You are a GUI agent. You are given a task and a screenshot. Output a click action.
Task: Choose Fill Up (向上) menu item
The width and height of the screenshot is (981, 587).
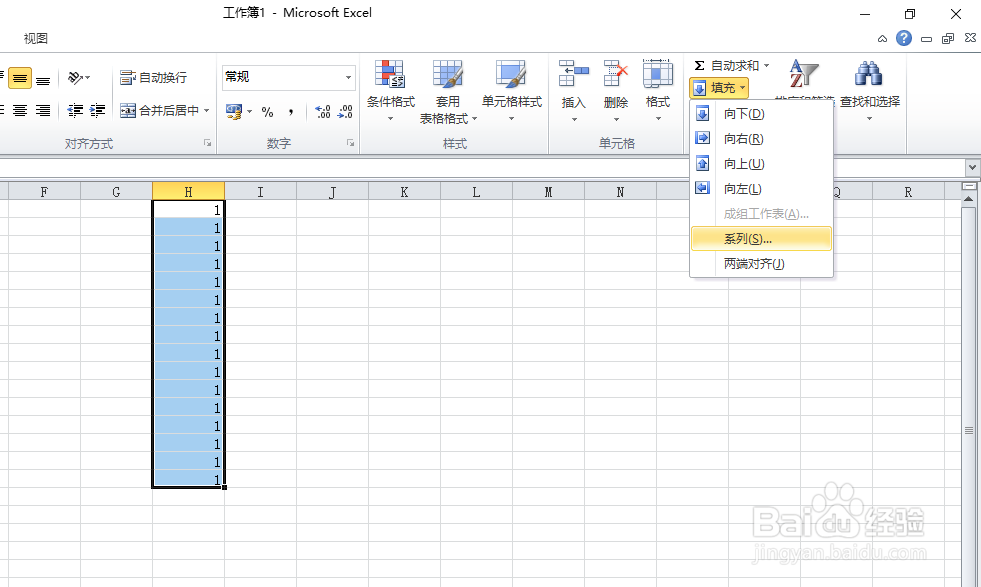[761, 164]
